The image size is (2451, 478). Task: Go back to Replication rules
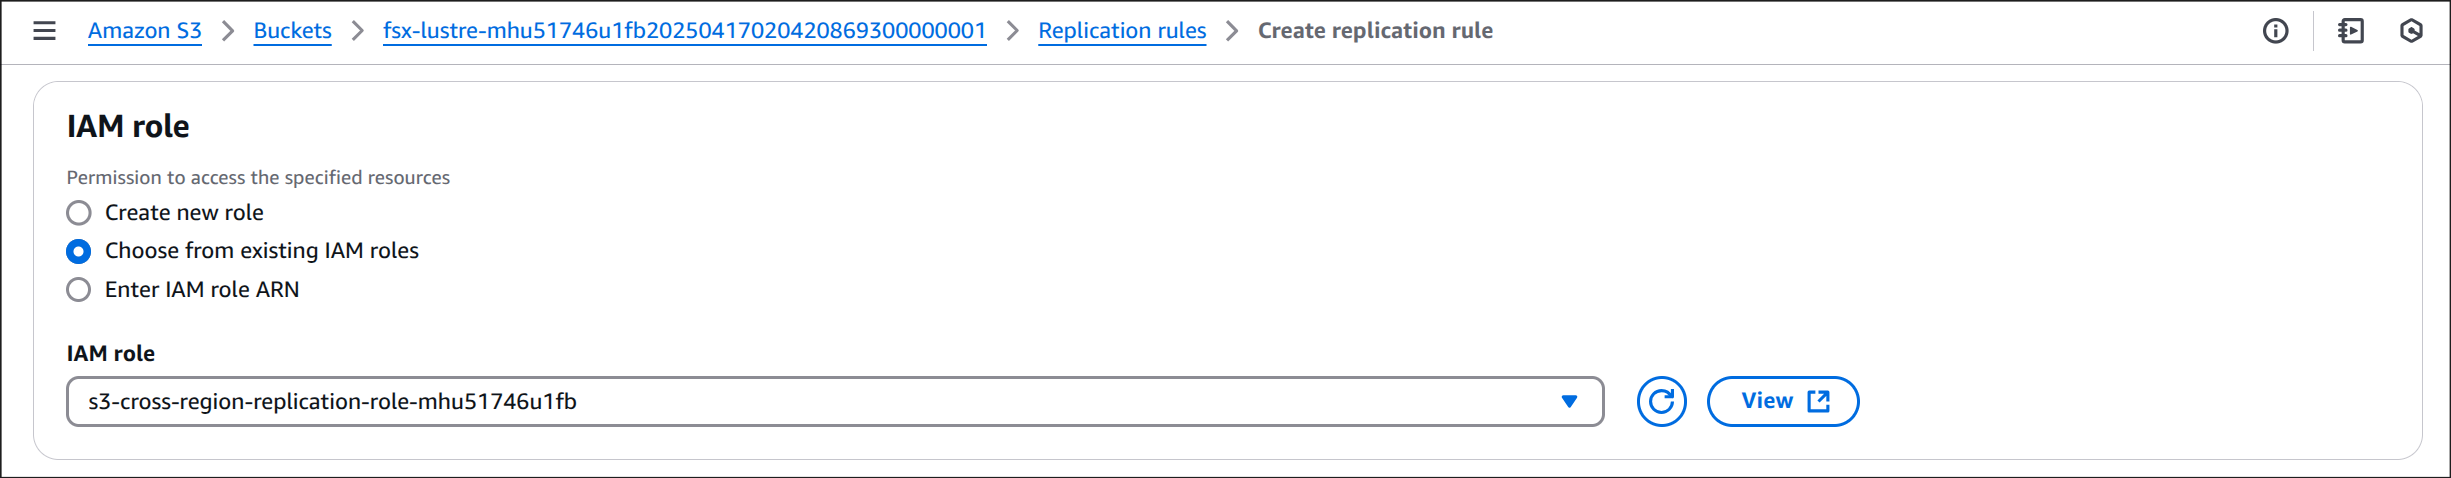(x=1122, y=31)
